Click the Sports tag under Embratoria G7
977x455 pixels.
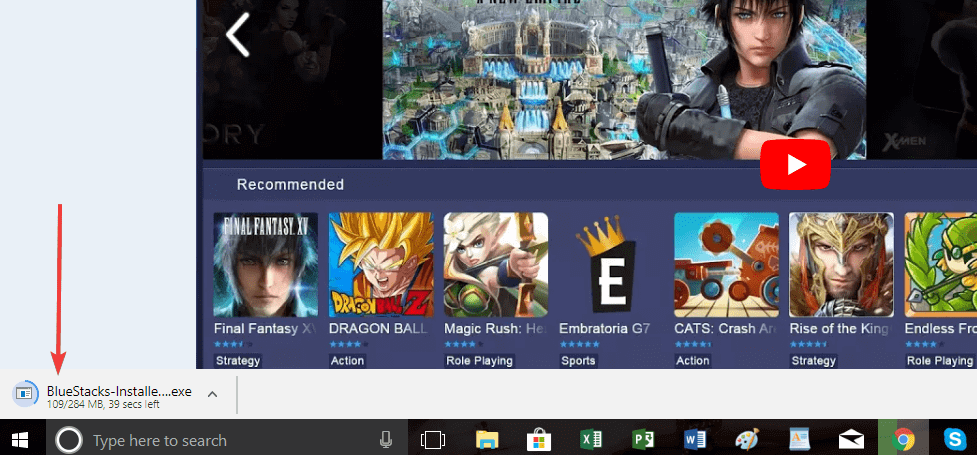tap(578, 361)
